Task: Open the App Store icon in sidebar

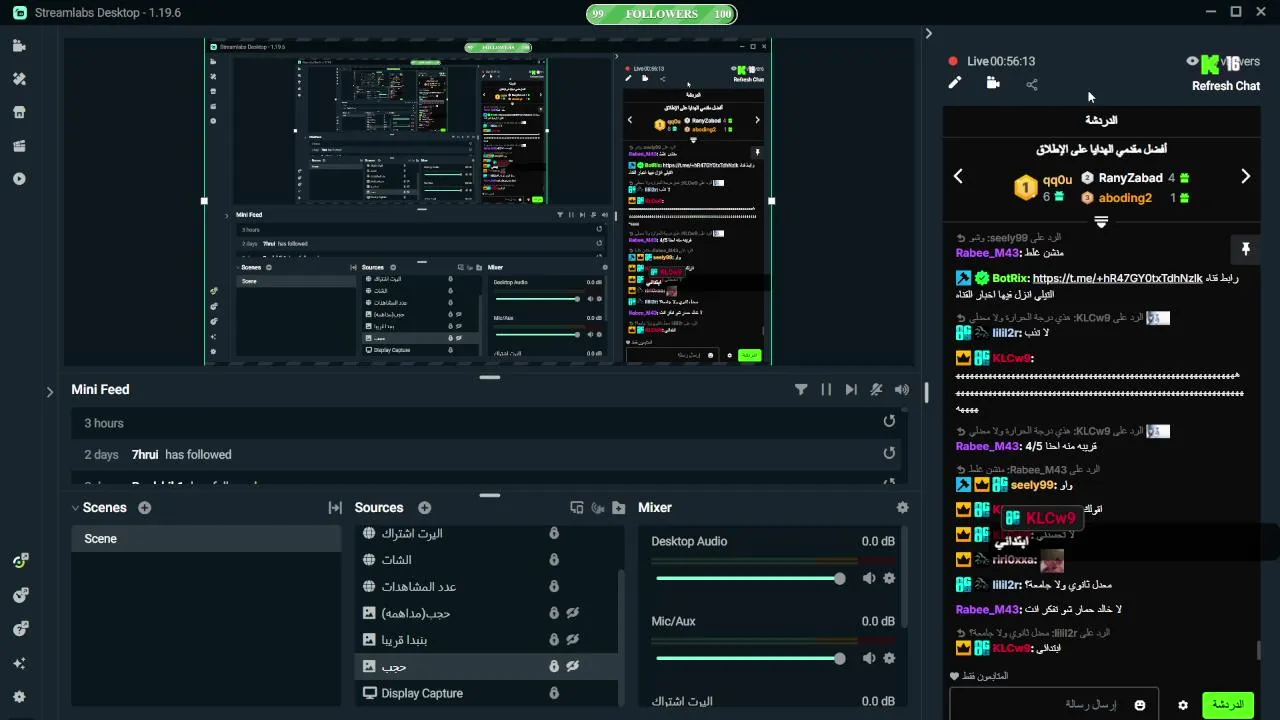Action: pos(19,112)
